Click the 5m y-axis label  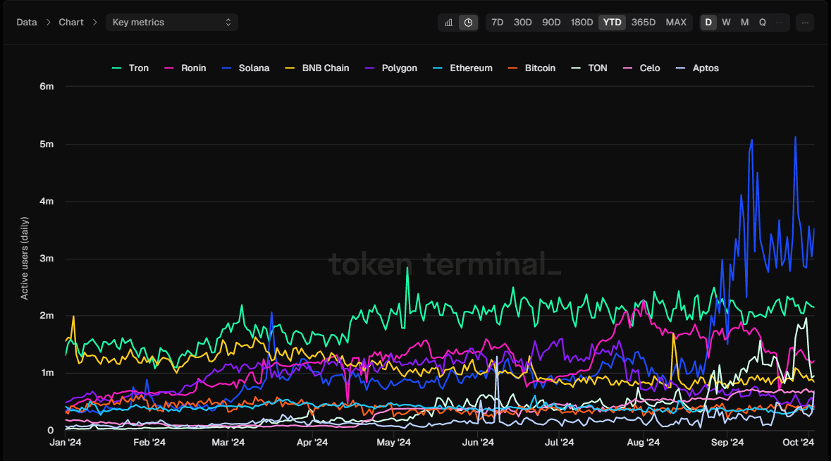click(47, 144)
